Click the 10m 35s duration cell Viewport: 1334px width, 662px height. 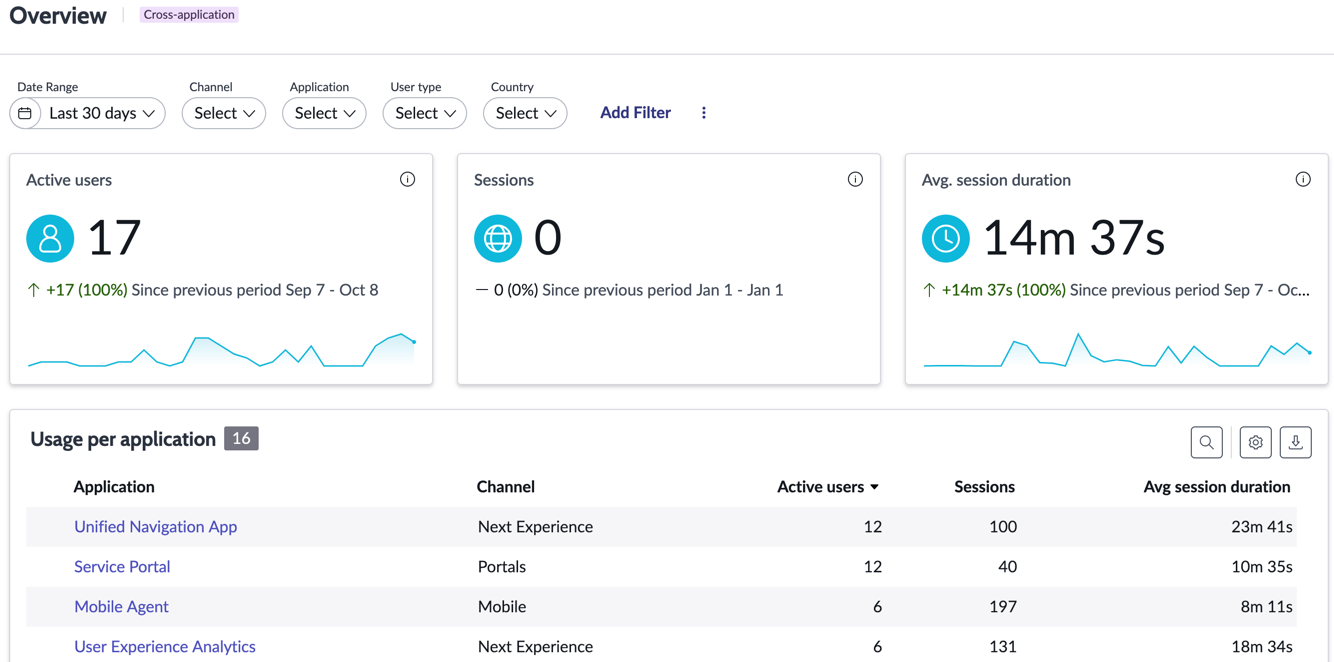1262,566
